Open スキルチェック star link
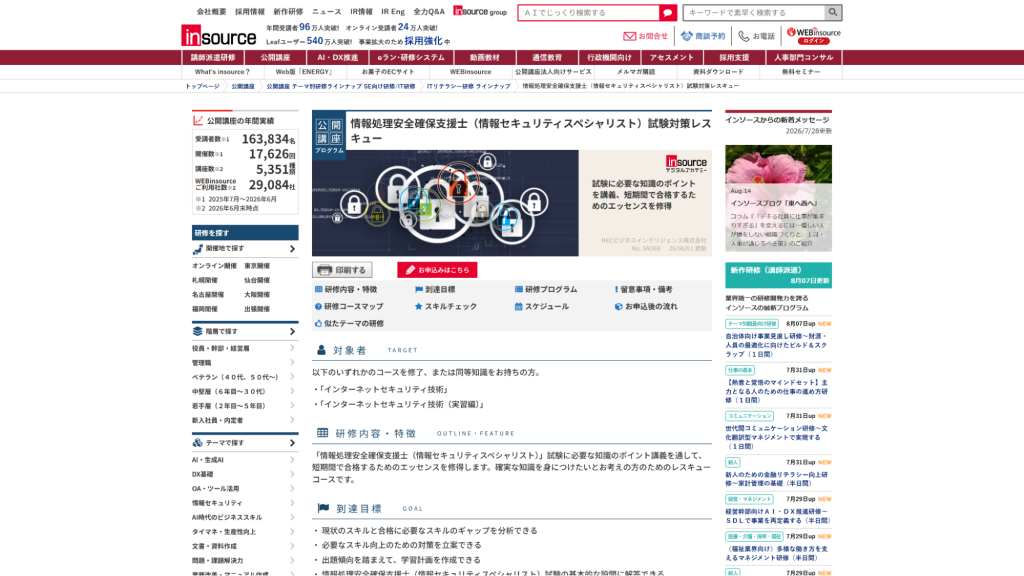 click(445, 306)
